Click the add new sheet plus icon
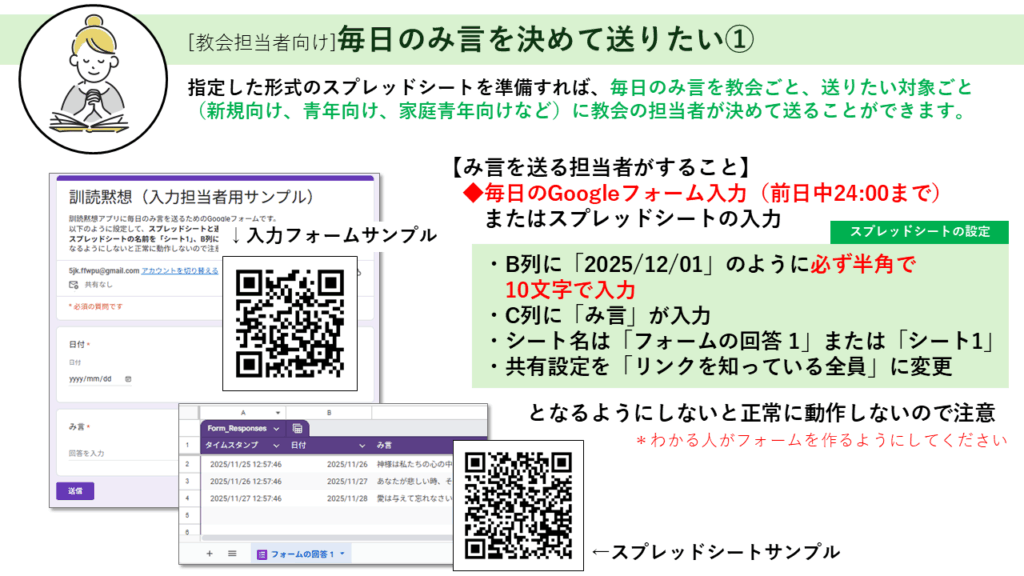This screenshot has width=1024, height=576. 209,553
